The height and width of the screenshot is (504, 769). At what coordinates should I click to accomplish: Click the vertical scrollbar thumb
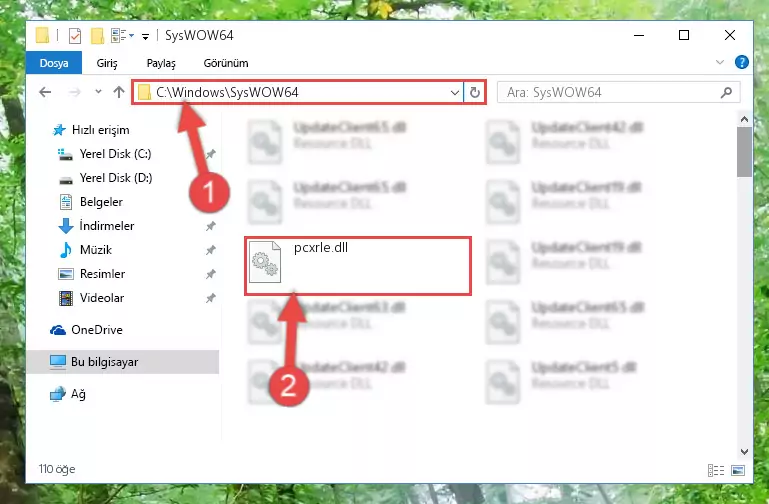[744, 152]
